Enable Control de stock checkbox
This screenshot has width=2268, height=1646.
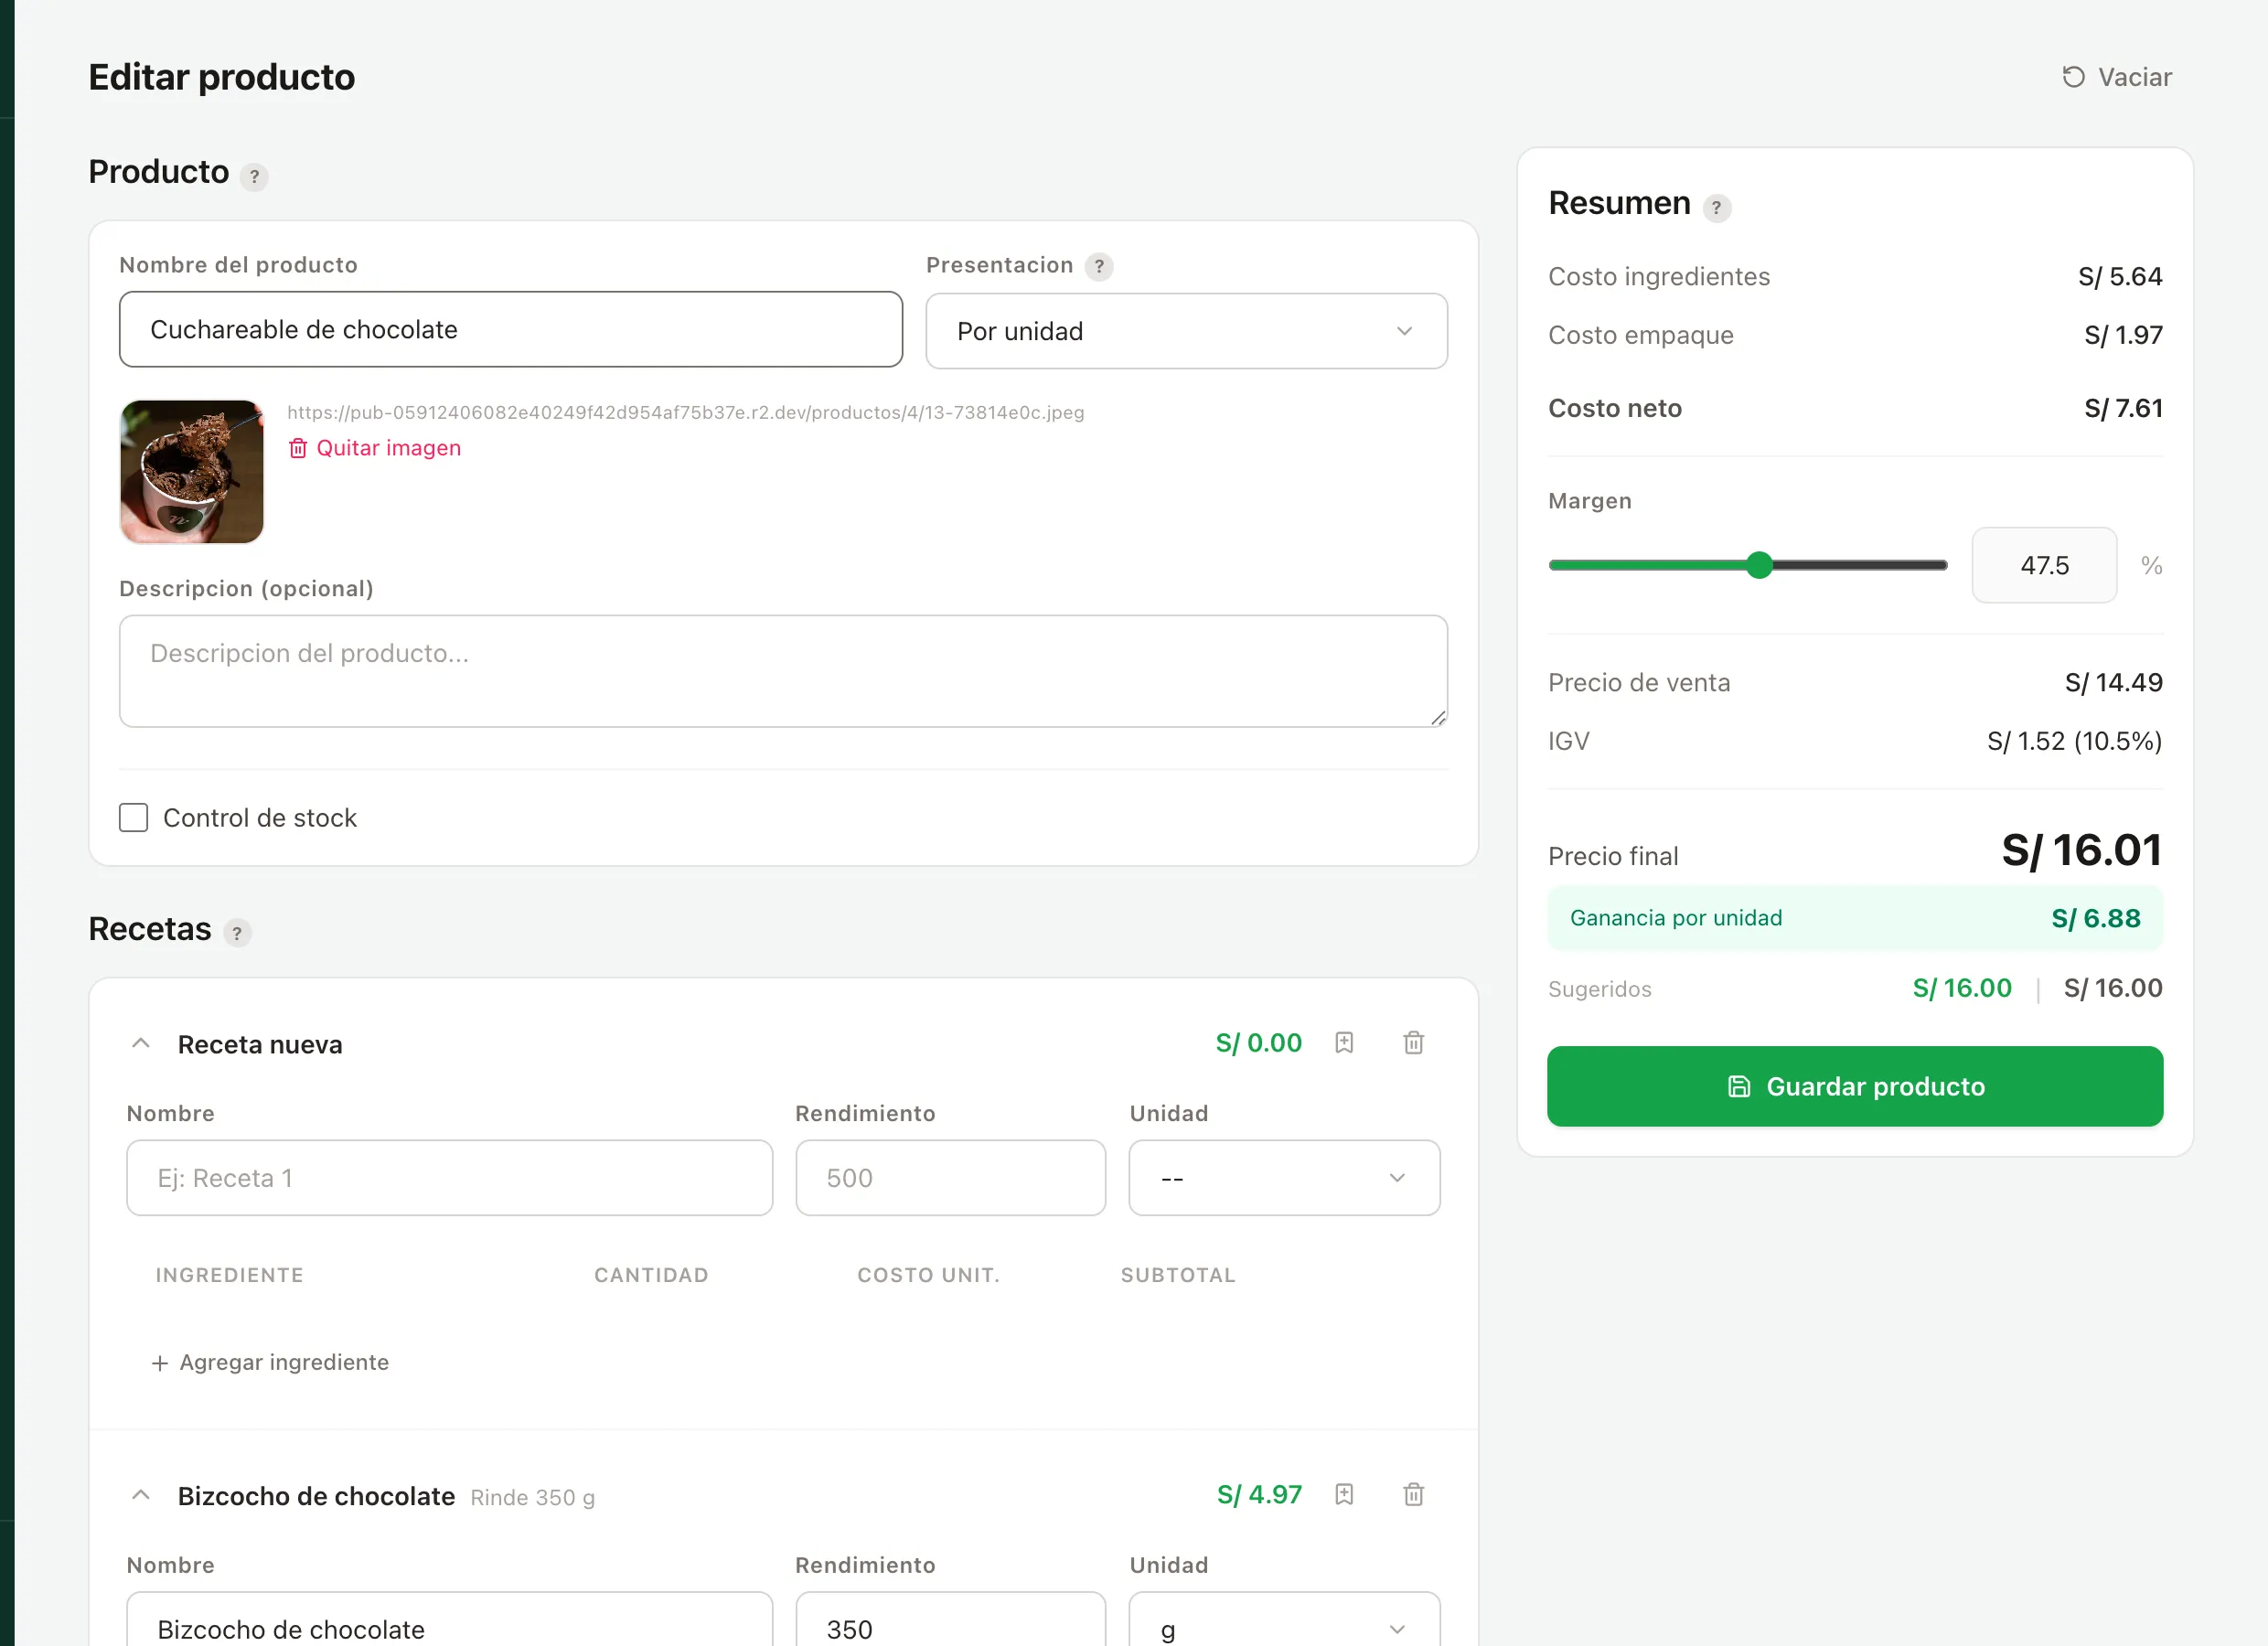pos(133,817)
